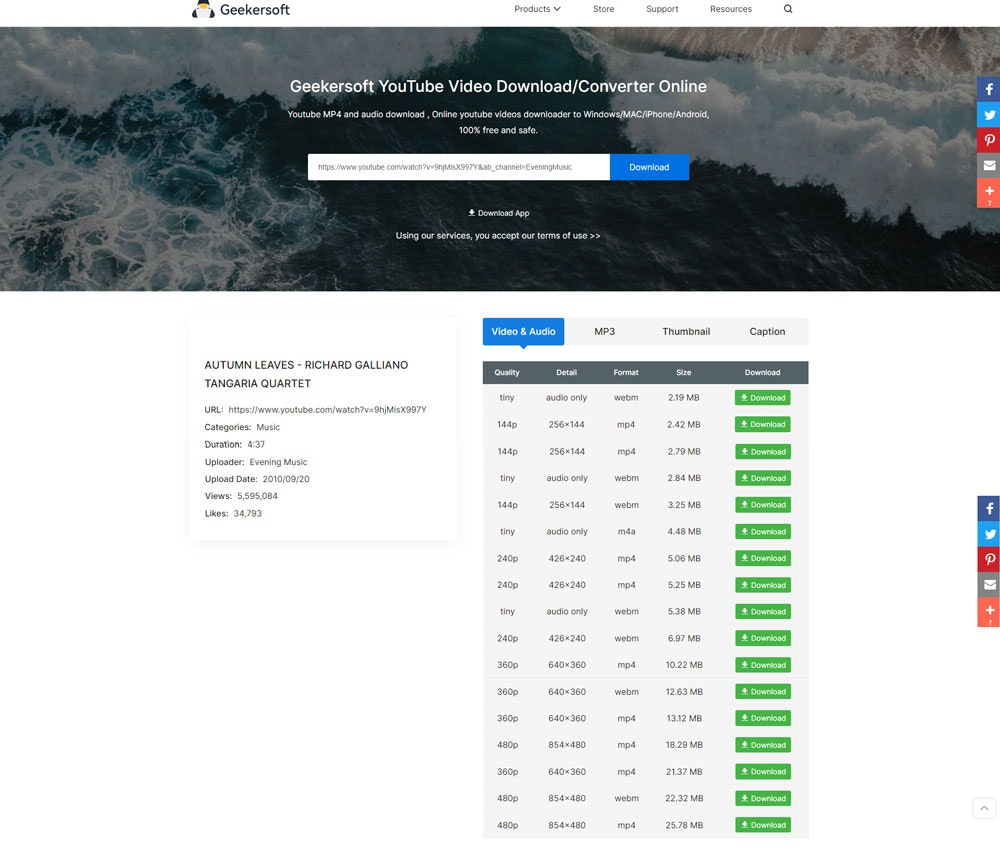Viewport: 1000px width, 865px height.
Task: Click the 854×480 detail in 22.32 MB row
Action: click(567, 798)
